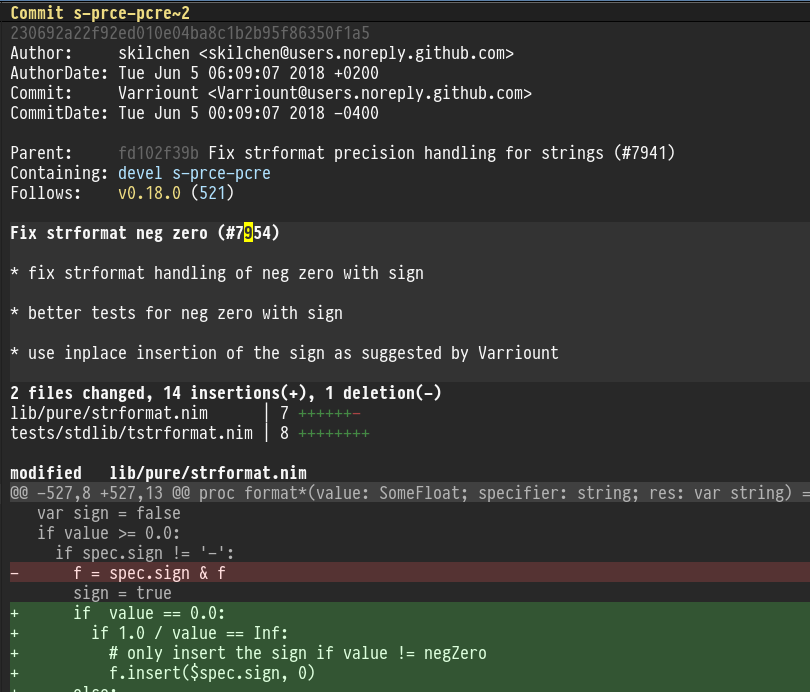Toggle the @@ -527,8 +527,13 hunk header

(410, 493)
